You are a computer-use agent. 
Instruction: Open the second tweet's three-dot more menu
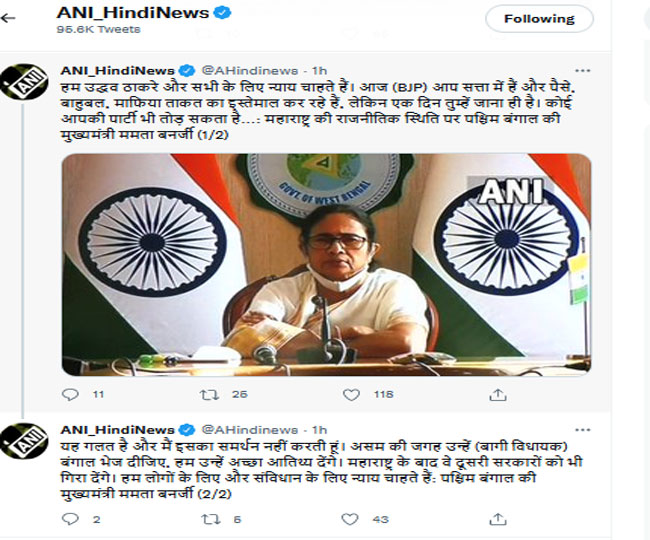pyautogui.click(x=582, y=430)
